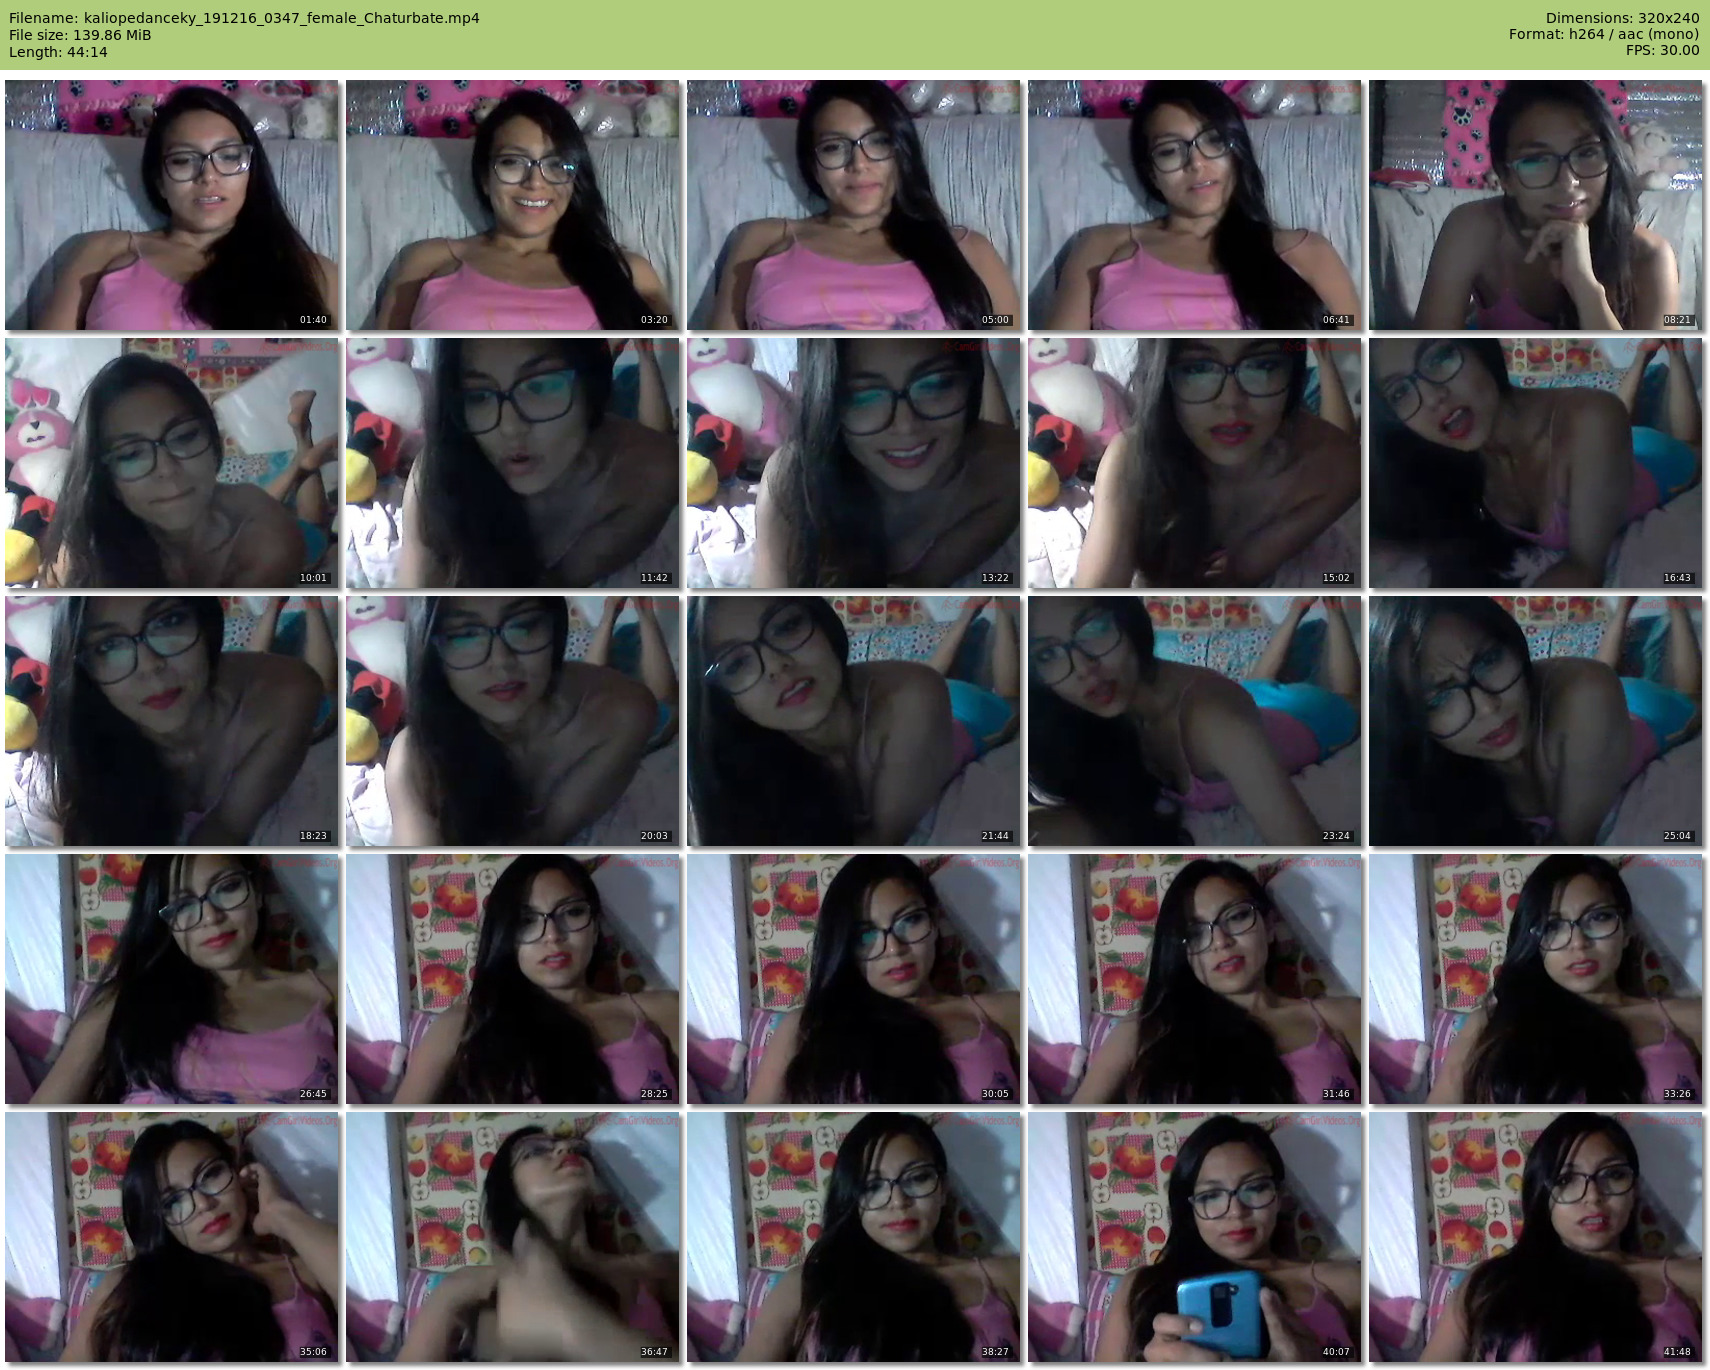
Task: Select the "Dimensions: 320x240" text
Action: tap(1622, 18)
